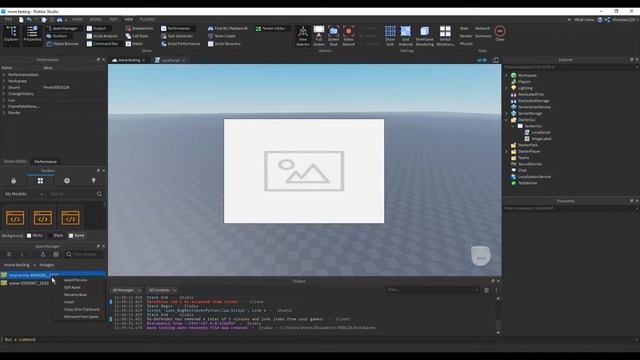Open Script Performance from ribbon
Screen dimensions: 640x360
pyautogui.click(x=180, y=44)
